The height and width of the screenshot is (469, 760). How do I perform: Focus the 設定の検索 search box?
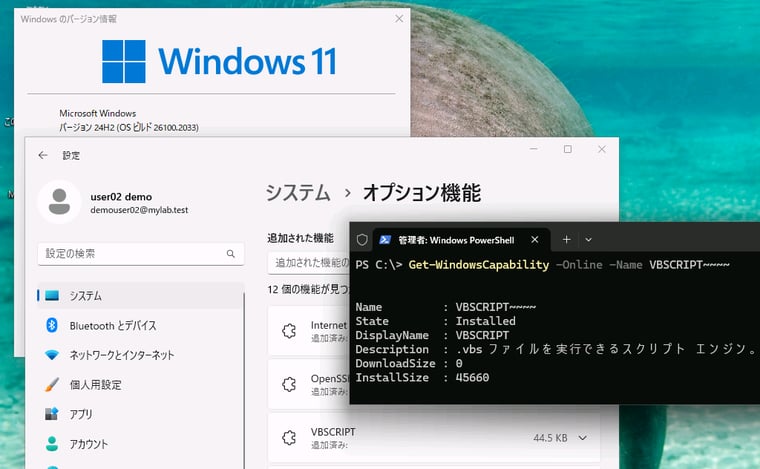click(x=141, y=253)
